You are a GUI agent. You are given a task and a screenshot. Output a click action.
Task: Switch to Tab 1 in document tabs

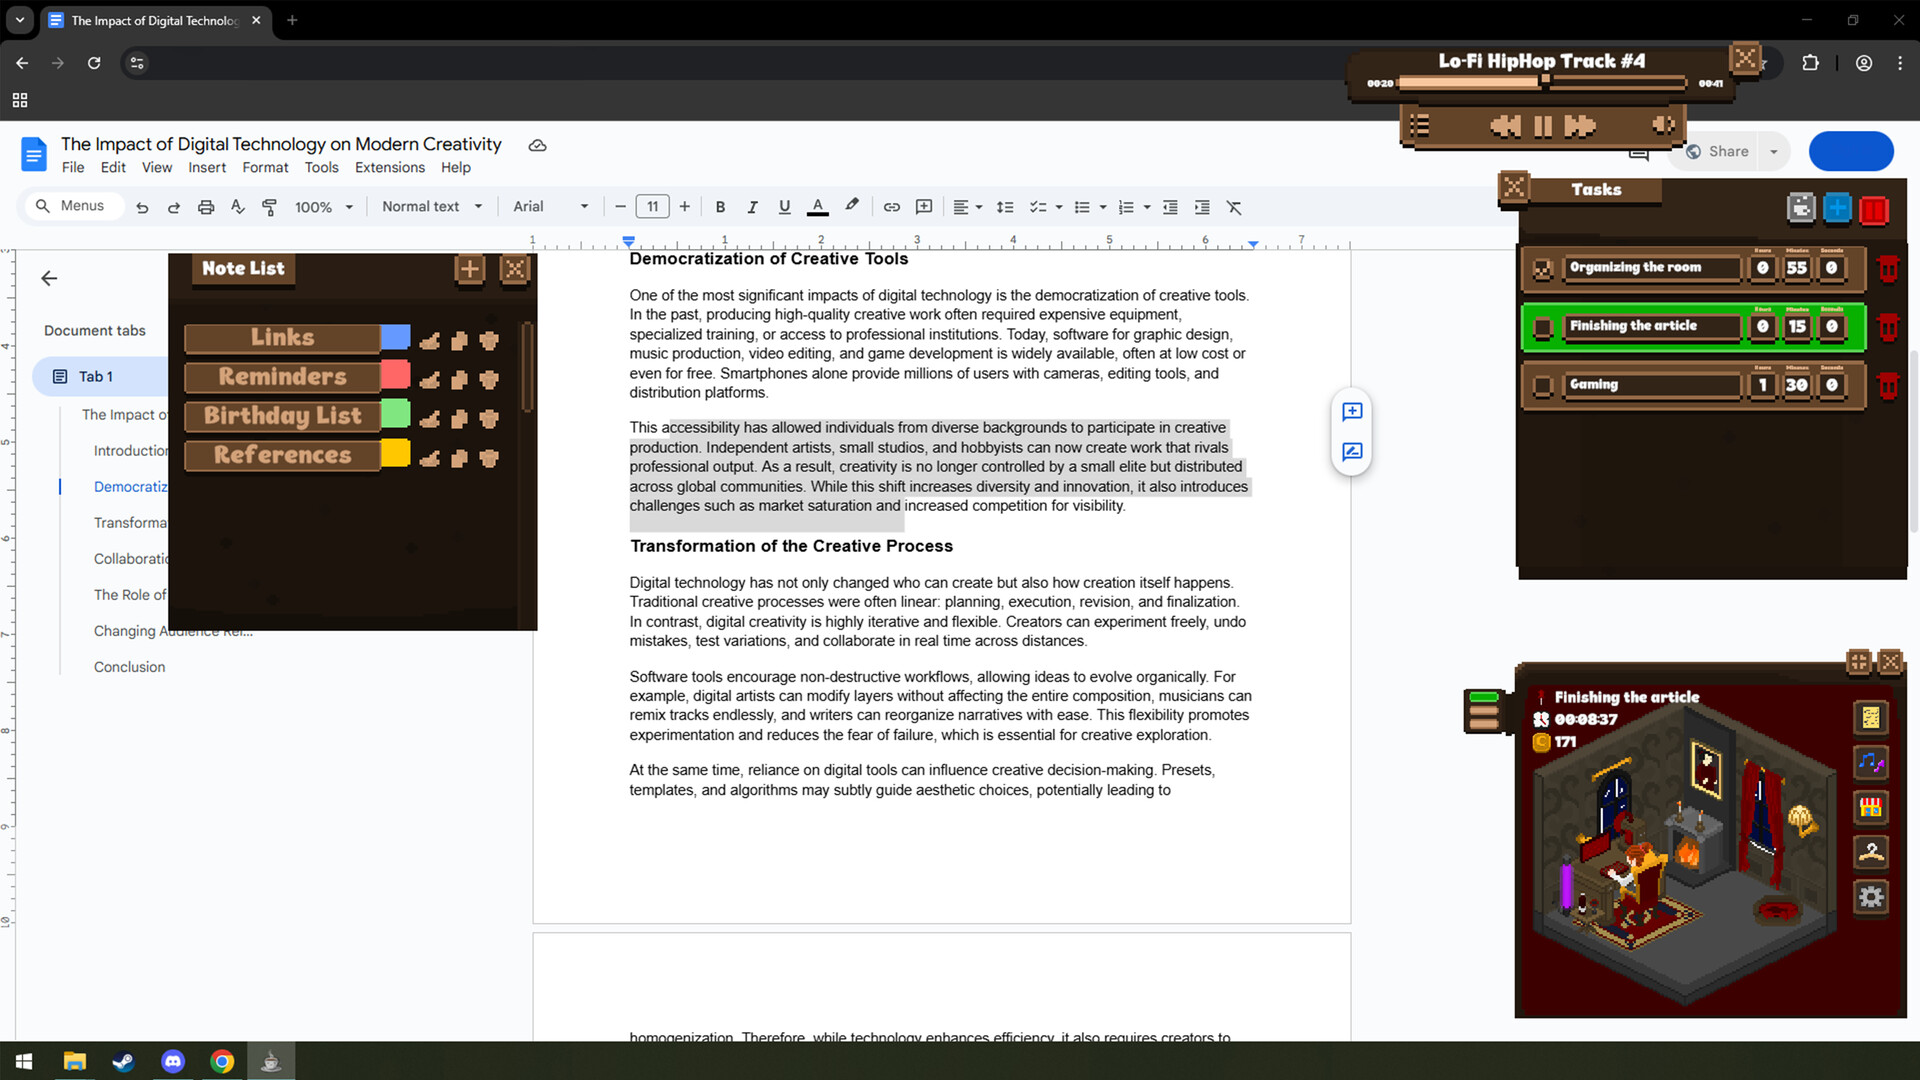[x=97, y=376]
